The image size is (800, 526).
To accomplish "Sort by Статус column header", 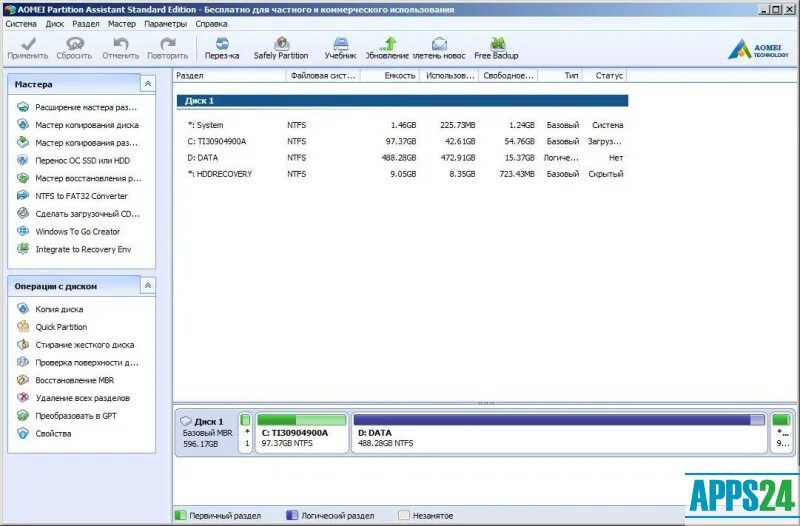I will click(604, 76).
